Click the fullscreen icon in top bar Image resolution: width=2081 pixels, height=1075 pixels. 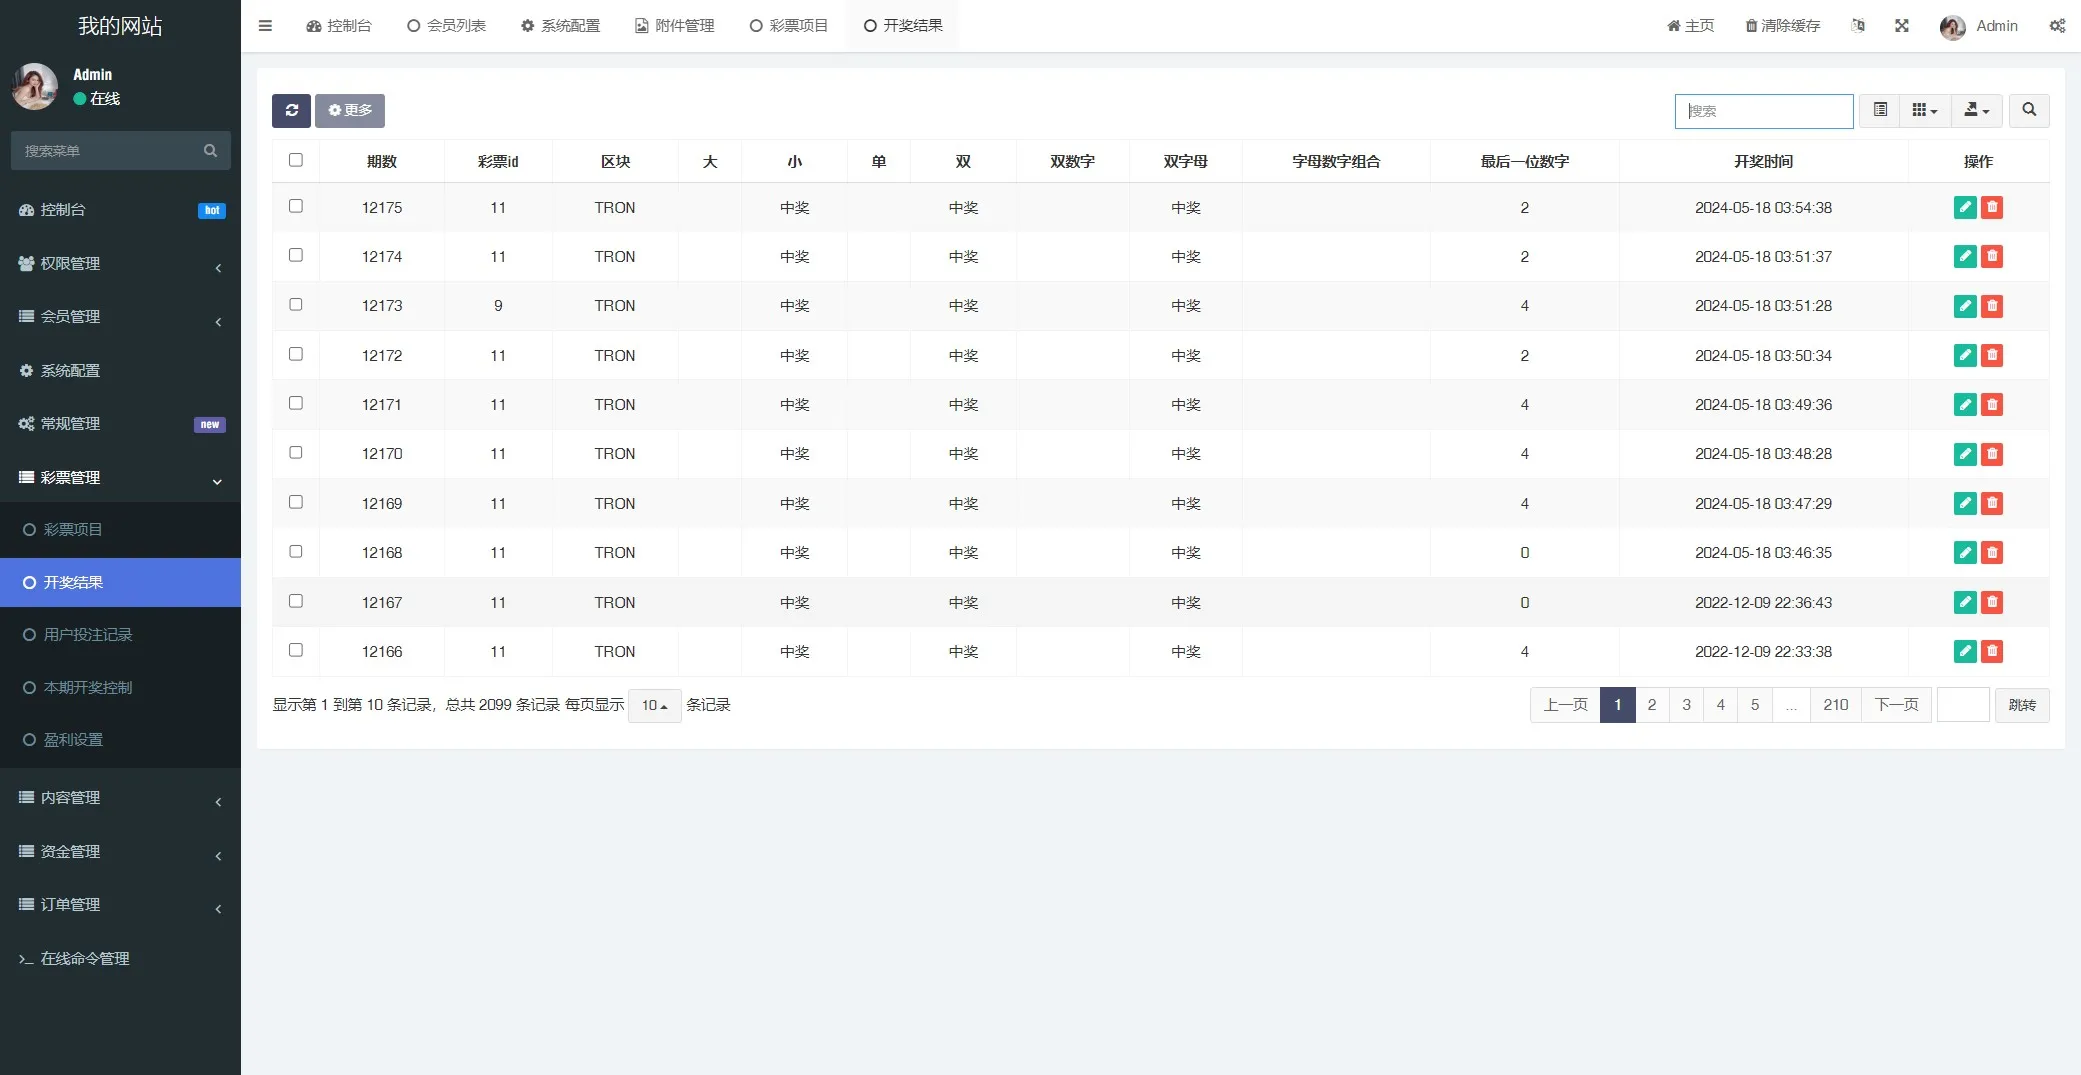(1901, 26)
